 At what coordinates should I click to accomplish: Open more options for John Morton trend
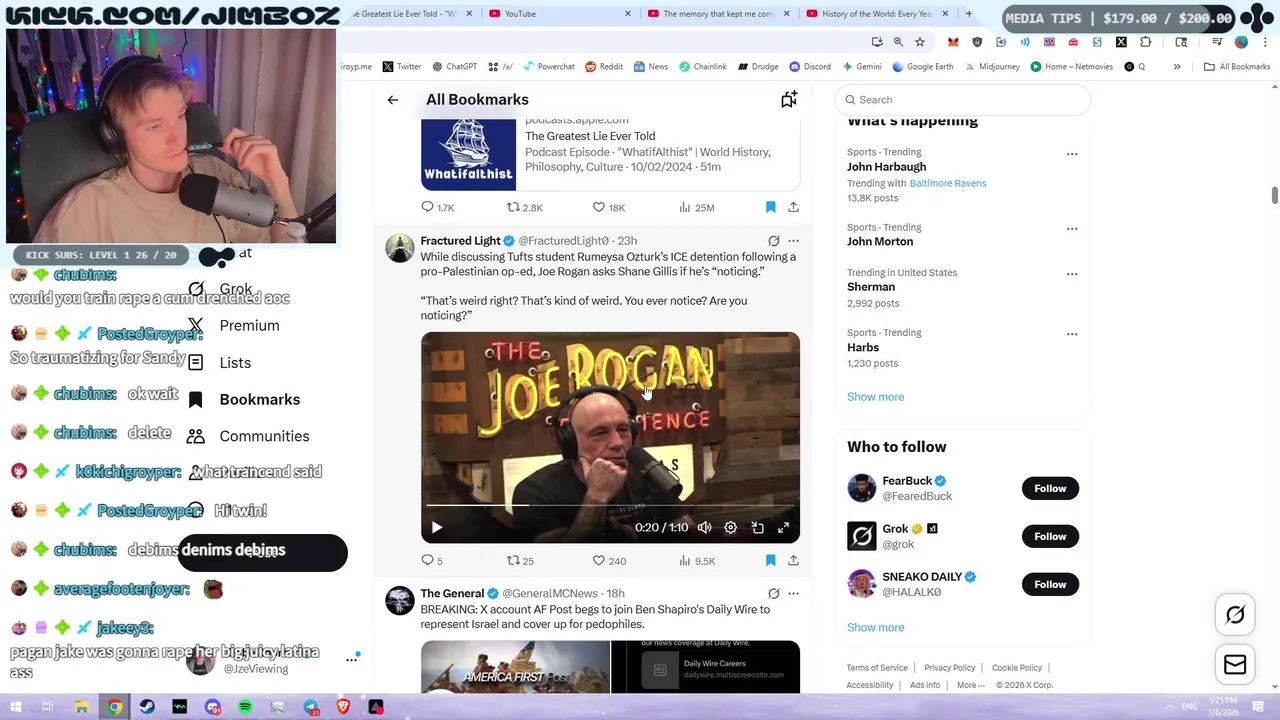coord(1072,228)
